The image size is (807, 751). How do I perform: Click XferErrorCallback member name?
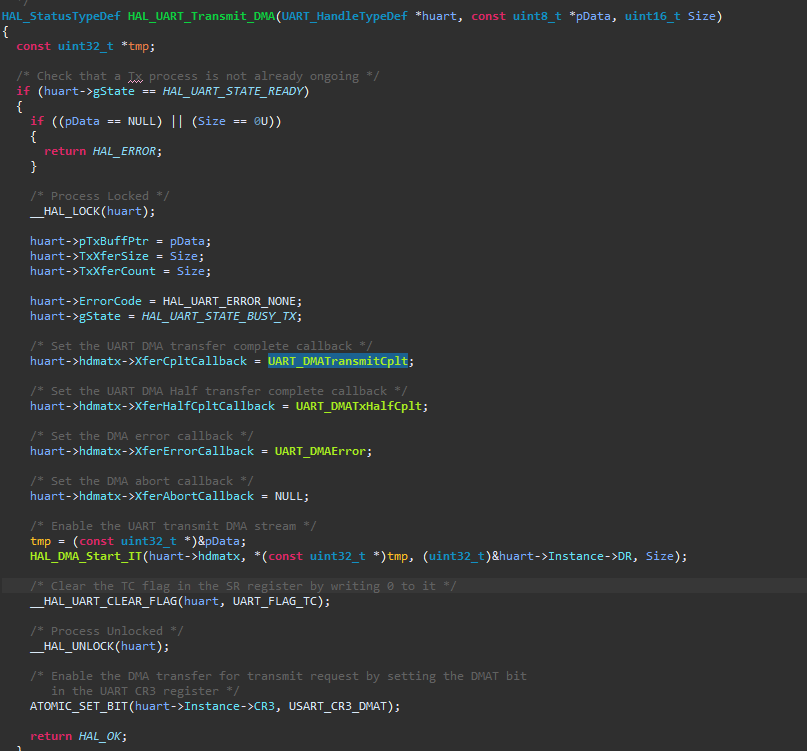[195, 451]
